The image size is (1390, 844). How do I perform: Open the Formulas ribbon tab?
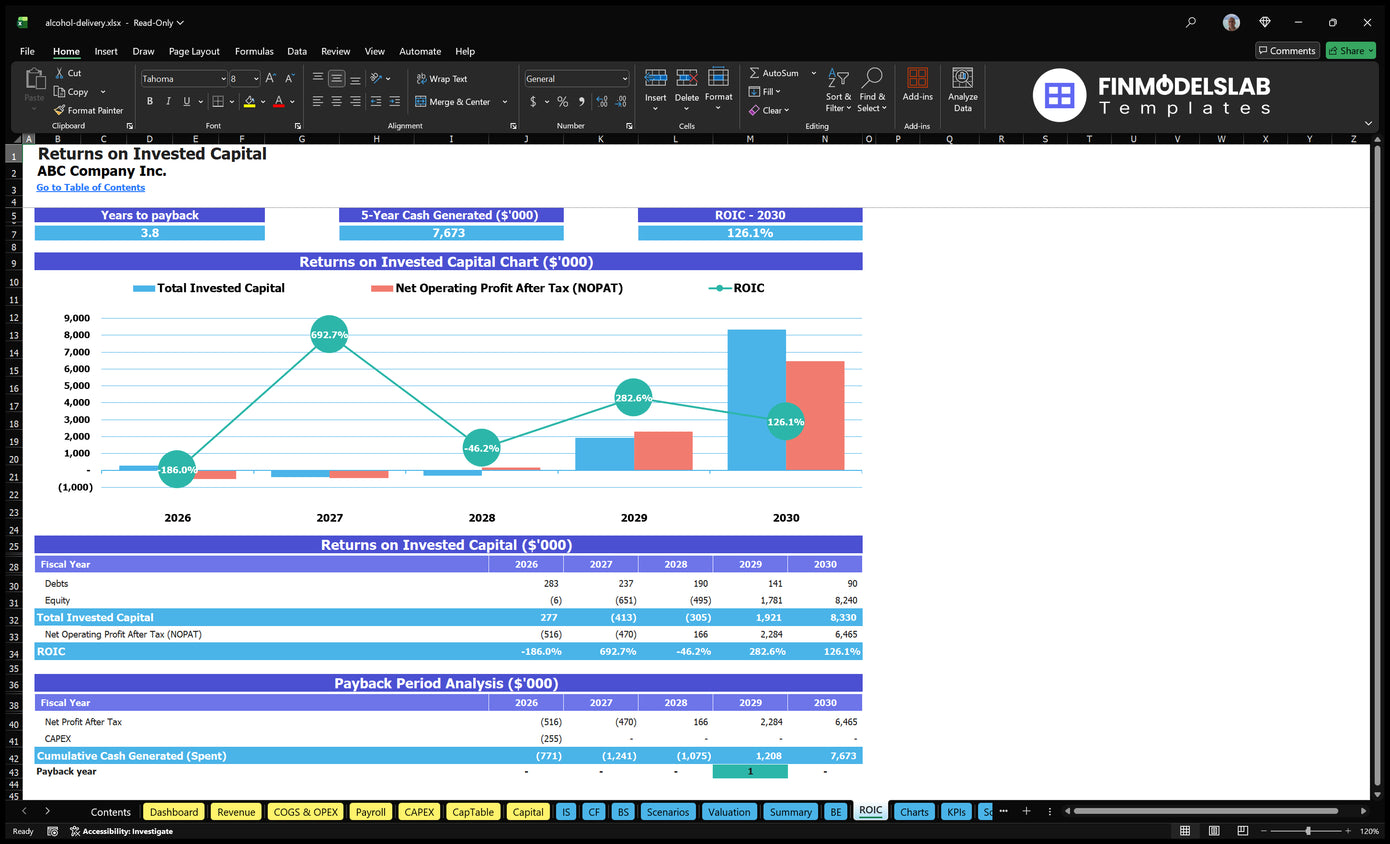point(254,51)
